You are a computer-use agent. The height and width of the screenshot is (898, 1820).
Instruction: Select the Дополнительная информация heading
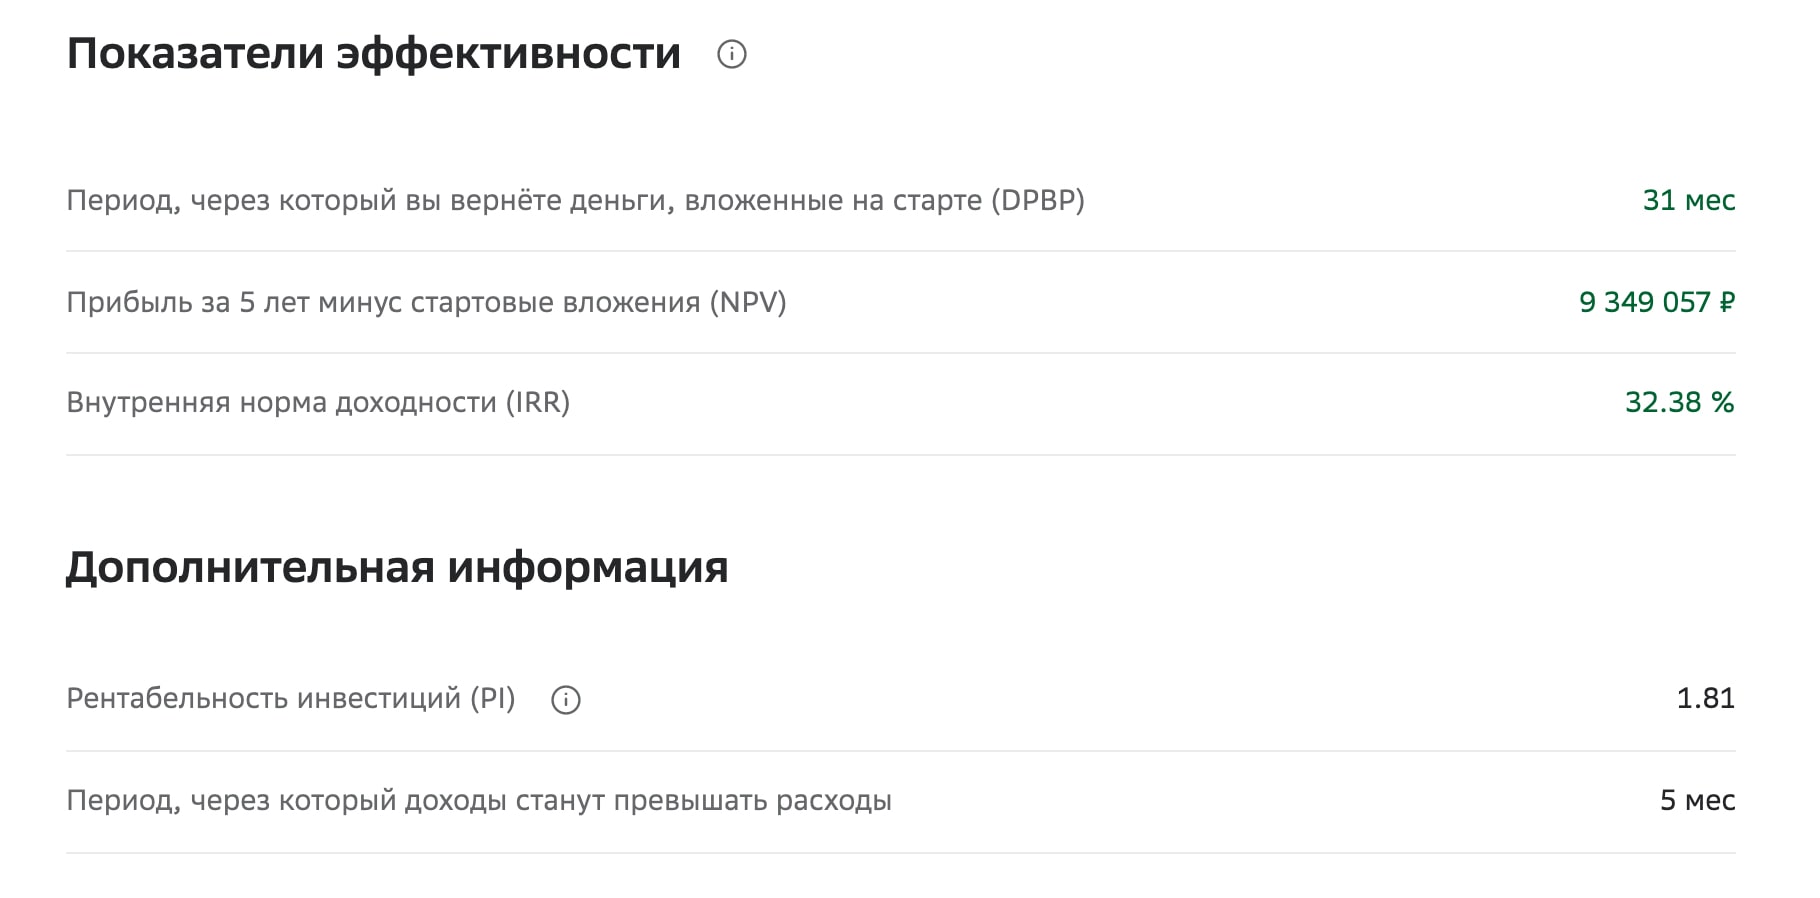tap(397, 568)
